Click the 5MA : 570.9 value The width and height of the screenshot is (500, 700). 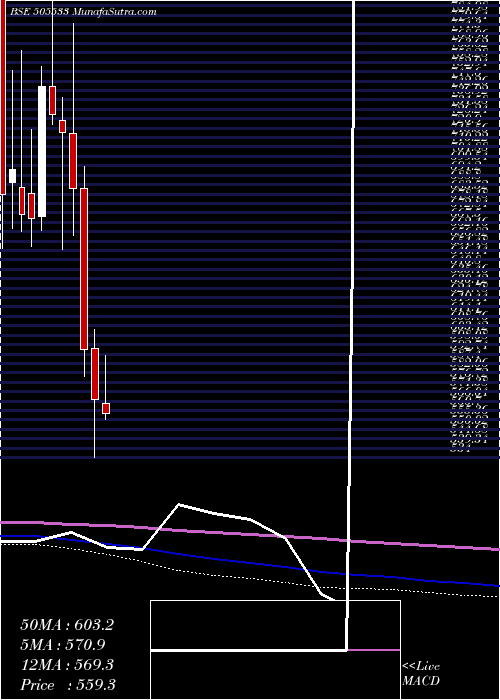click(x=63, y=645)
